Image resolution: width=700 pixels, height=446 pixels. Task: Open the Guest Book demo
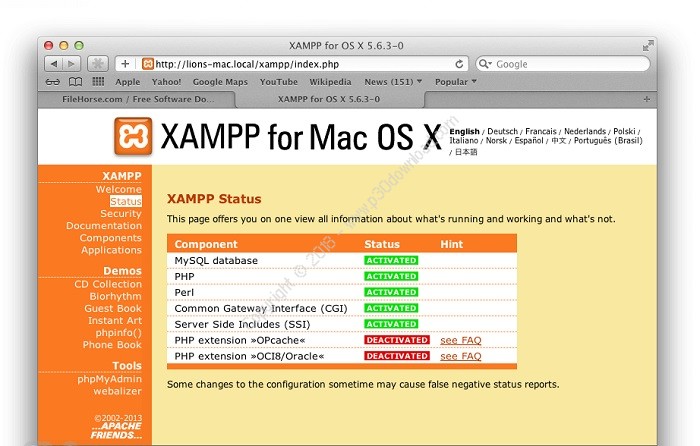tap(113, 308)
